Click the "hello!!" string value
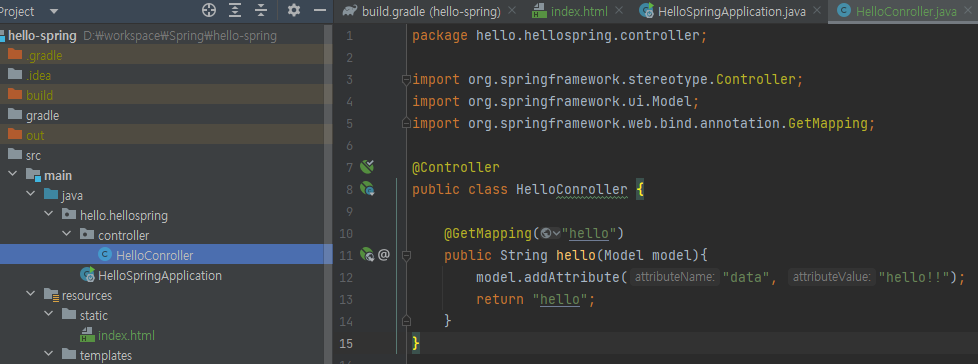The width and height of the screenshot is (978, 364). (x=914, y=277)
